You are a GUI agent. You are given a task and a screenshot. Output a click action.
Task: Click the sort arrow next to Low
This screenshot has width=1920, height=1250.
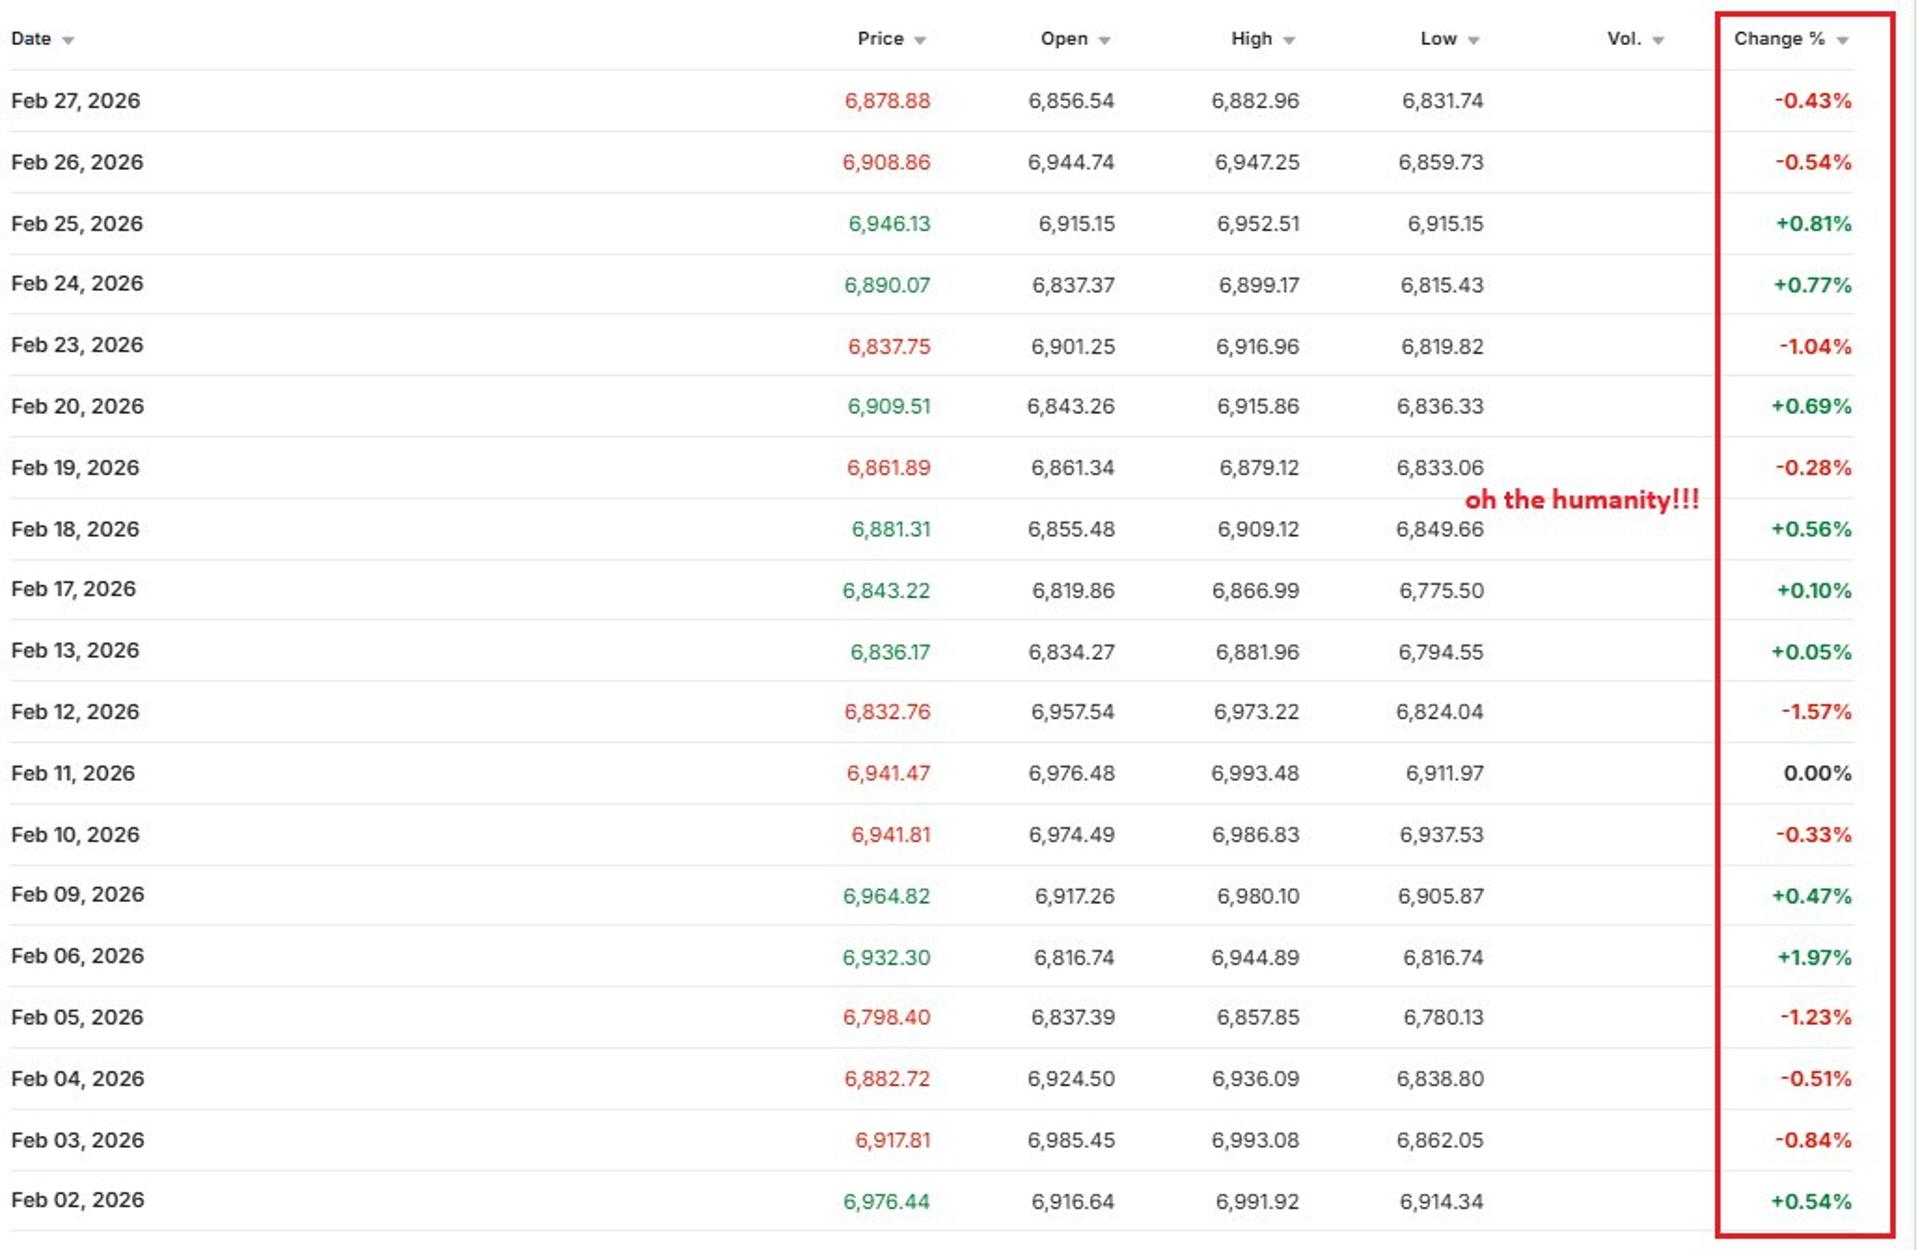(x=1473, y=41)
